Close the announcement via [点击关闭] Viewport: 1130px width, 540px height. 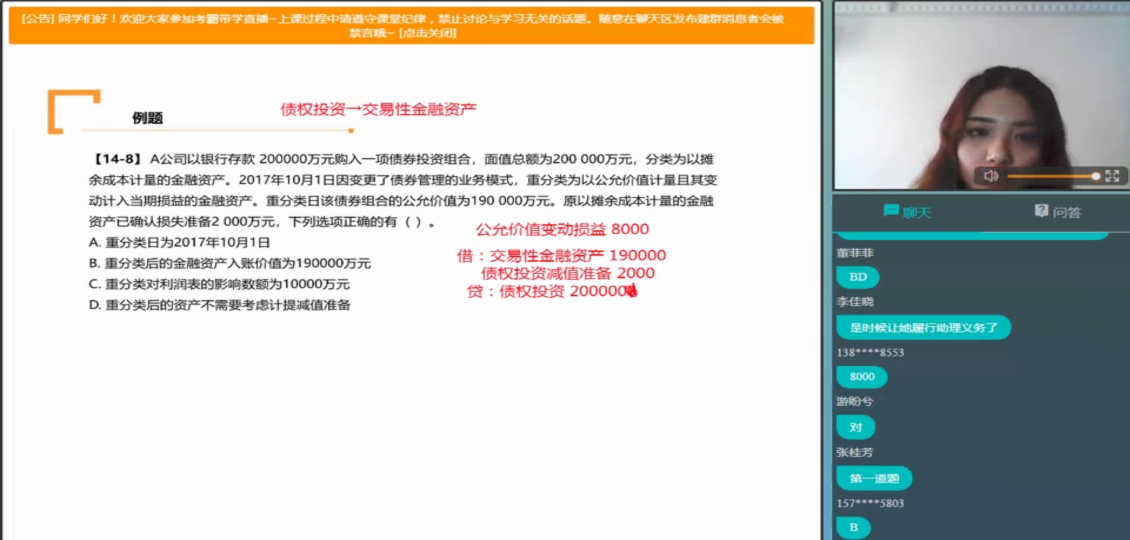tap(427, 32)
